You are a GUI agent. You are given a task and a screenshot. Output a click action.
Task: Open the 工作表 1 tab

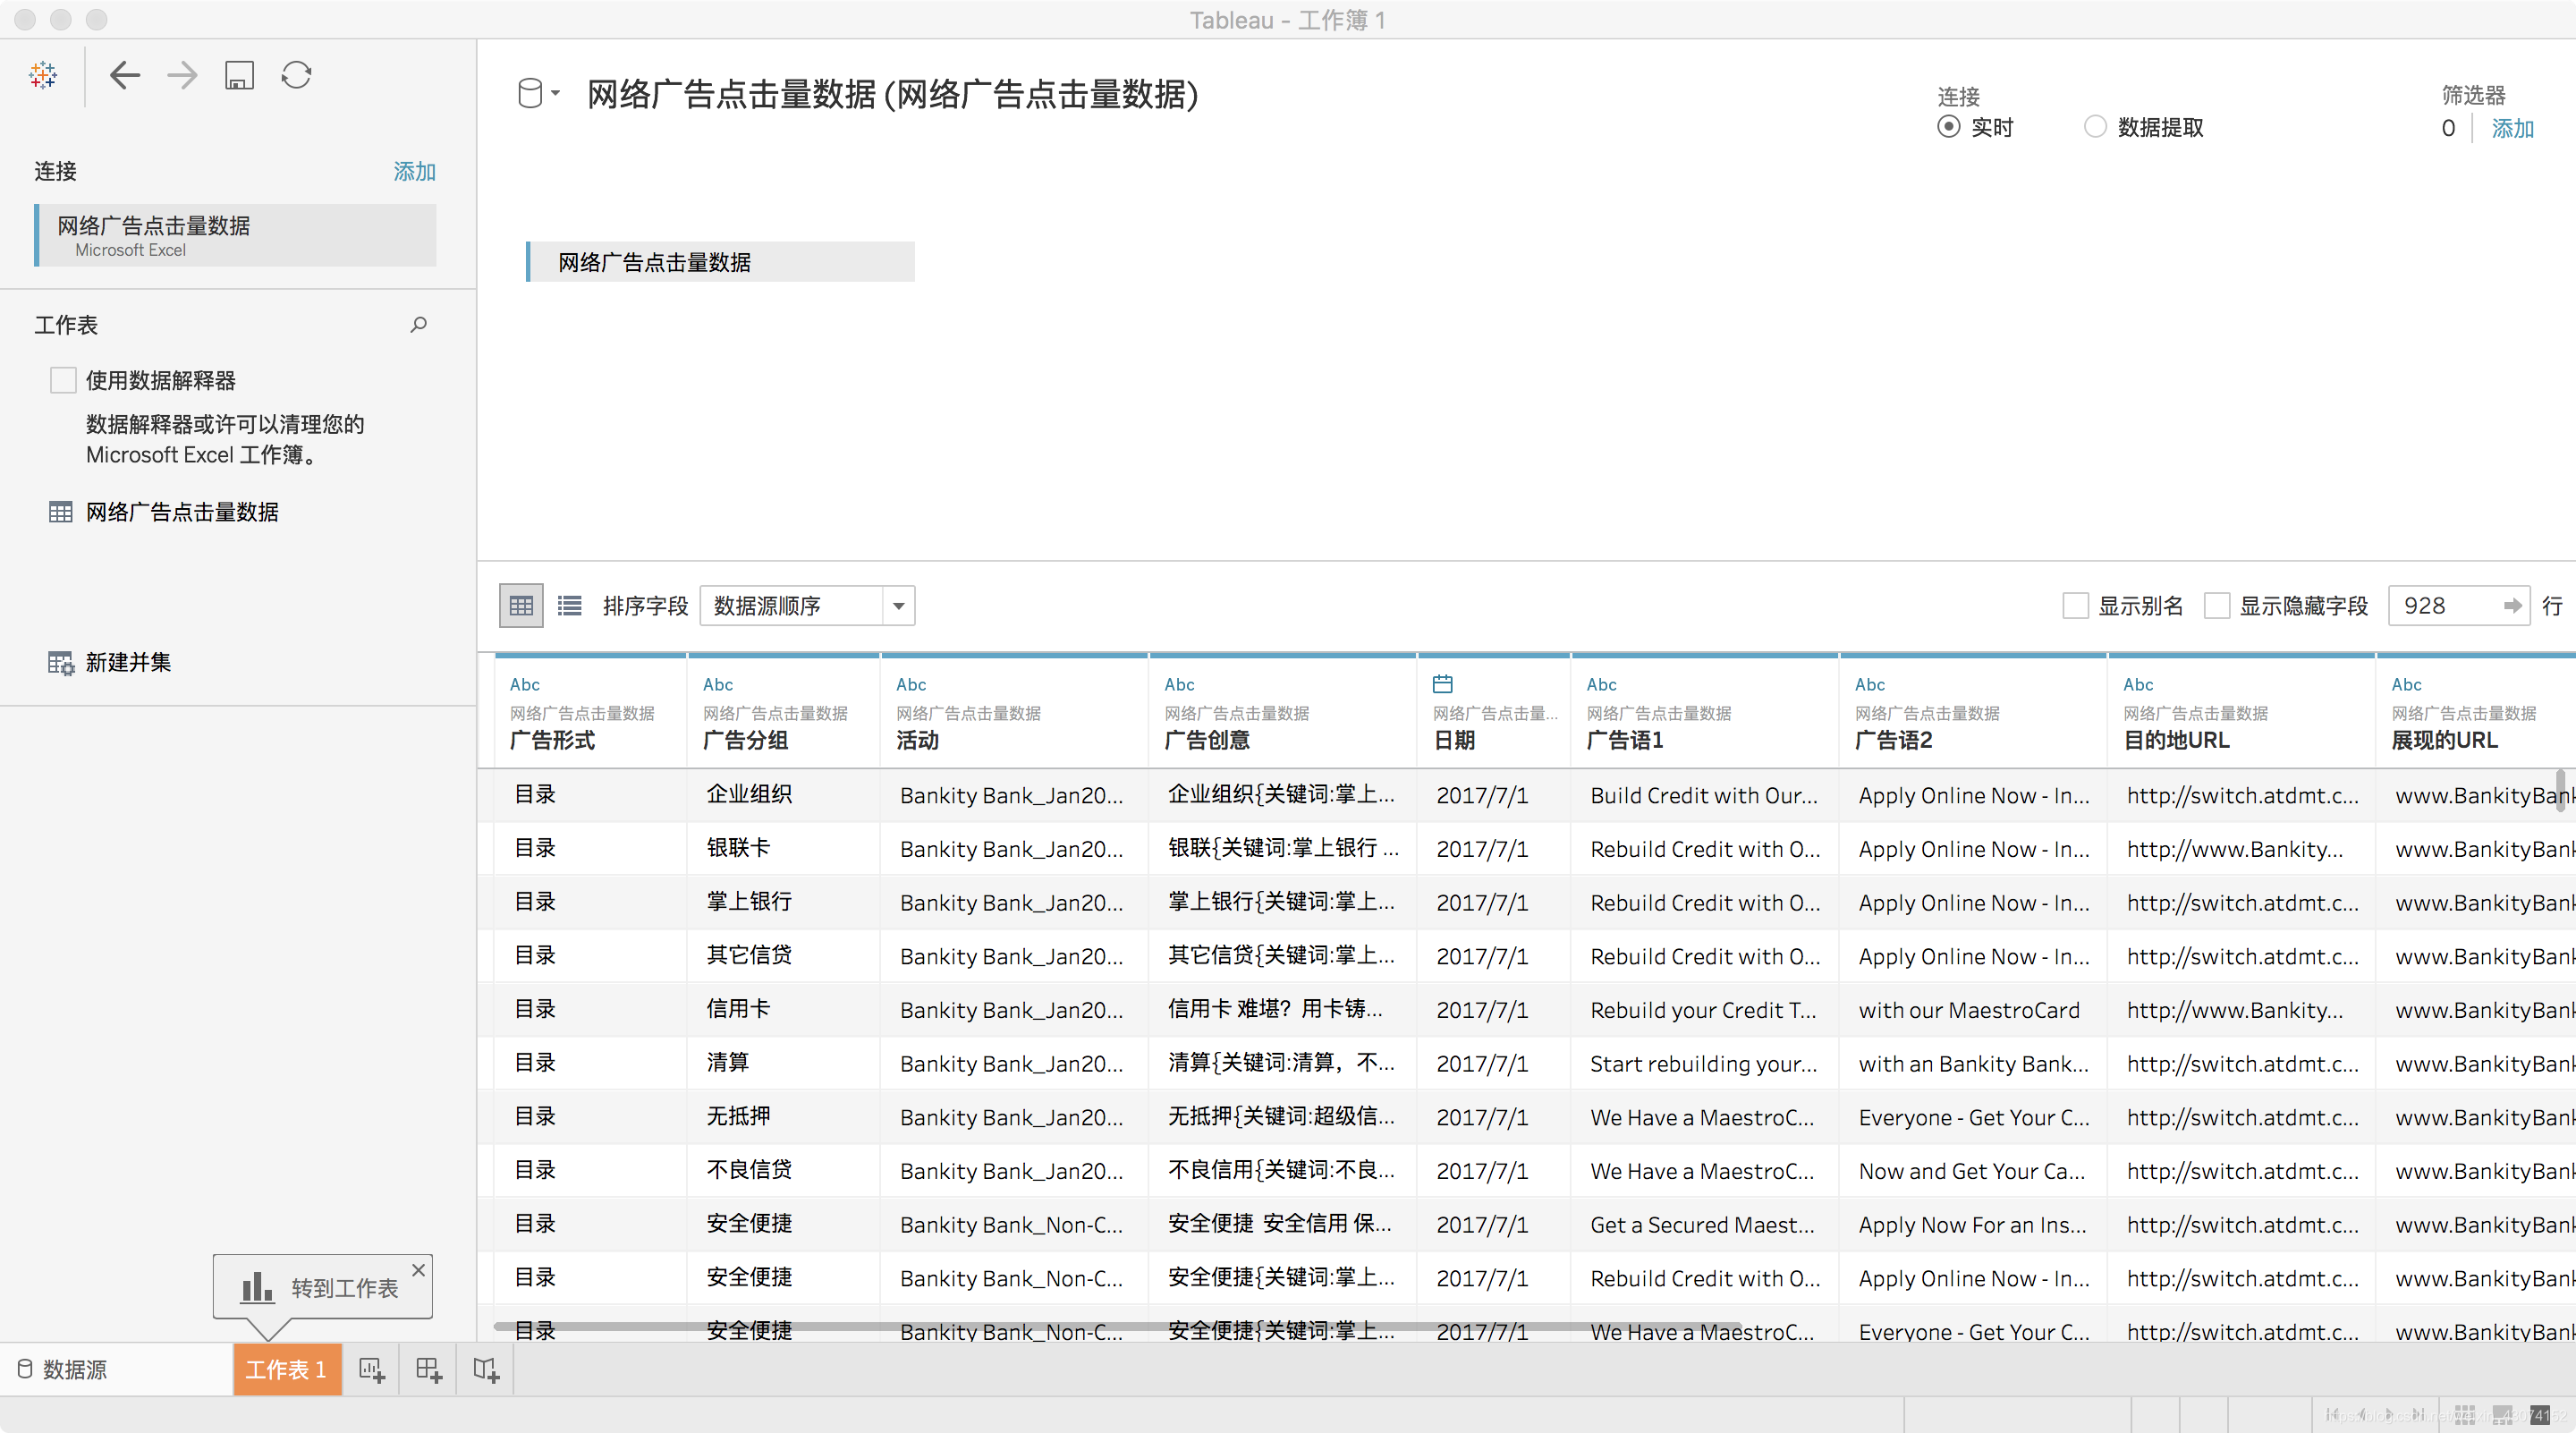286,1370
